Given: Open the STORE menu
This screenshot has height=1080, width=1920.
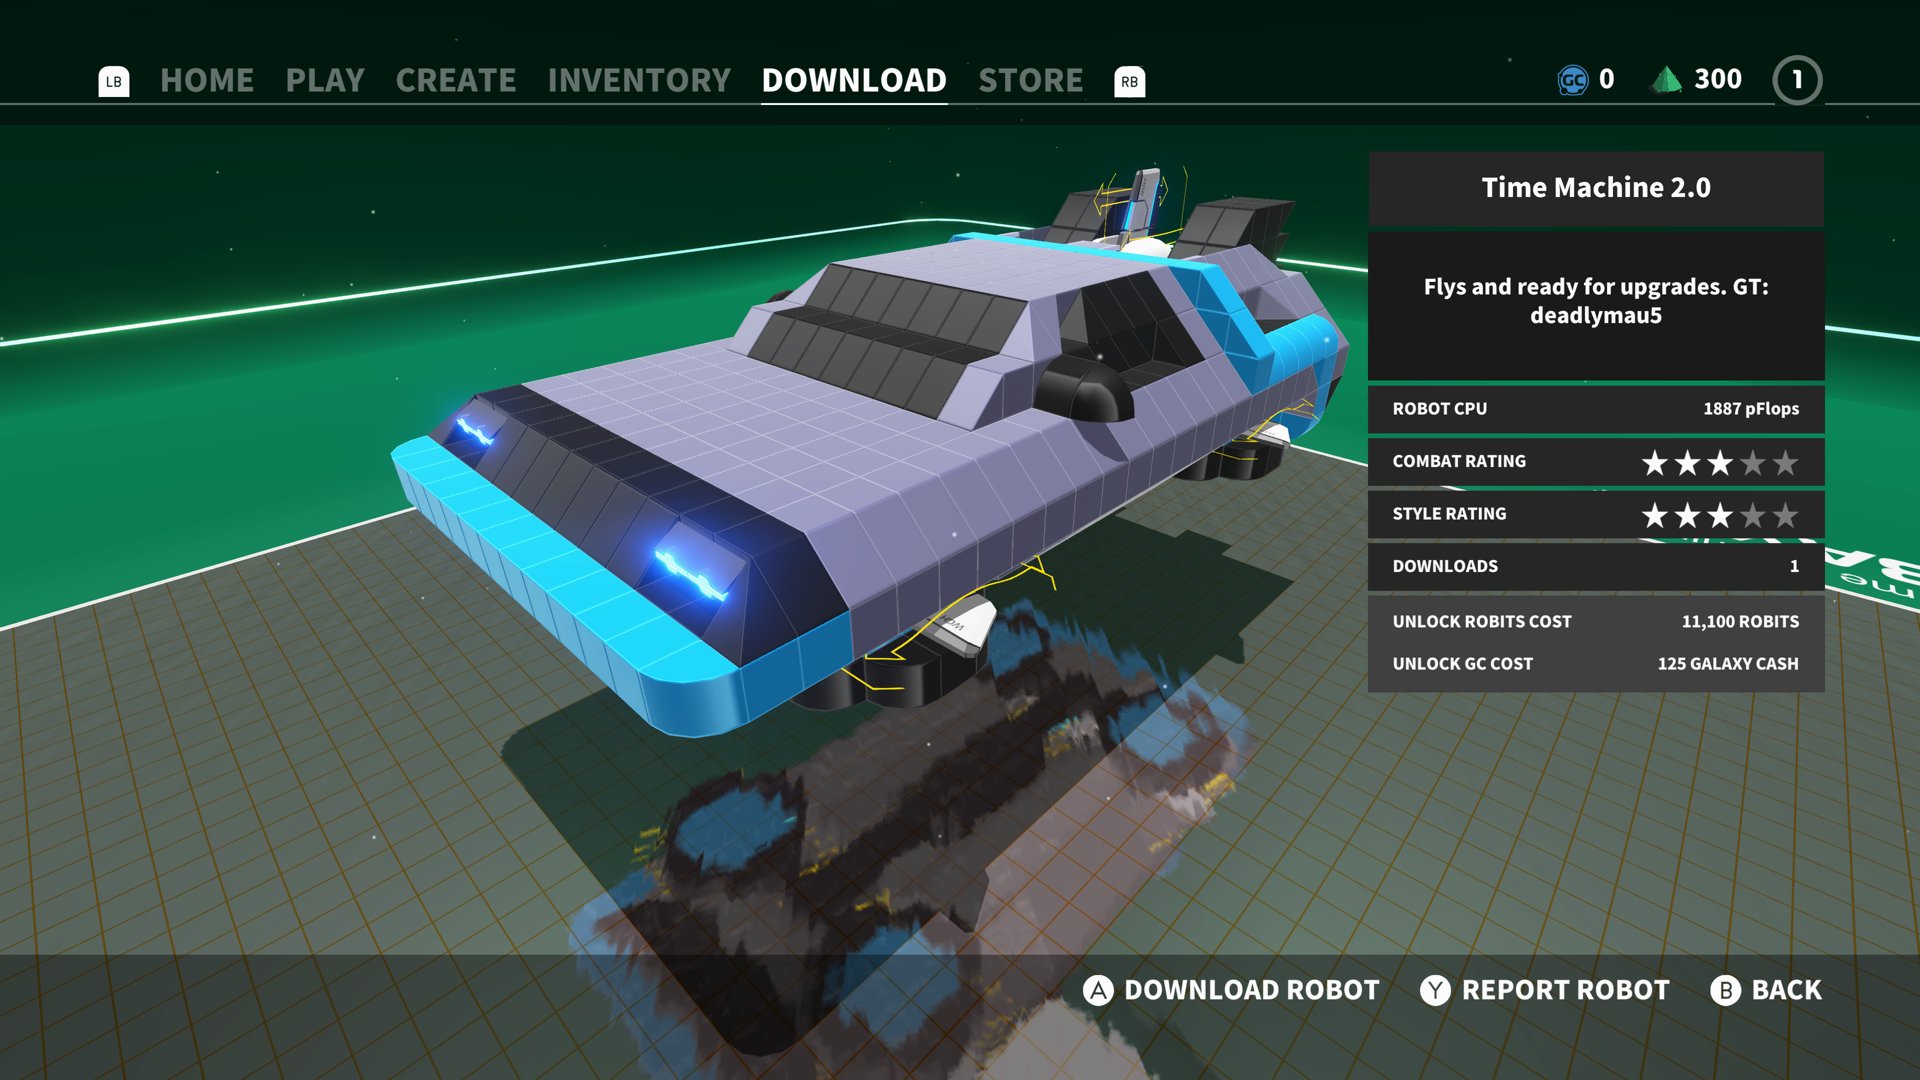Looking at the screenshot, I should point(1031,80).
